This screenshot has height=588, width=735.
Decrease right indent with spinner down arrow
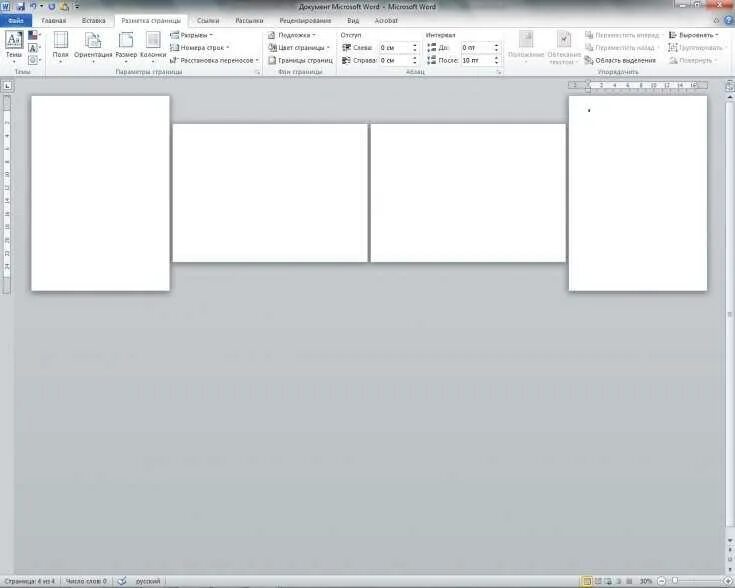(x=414, y=63)
